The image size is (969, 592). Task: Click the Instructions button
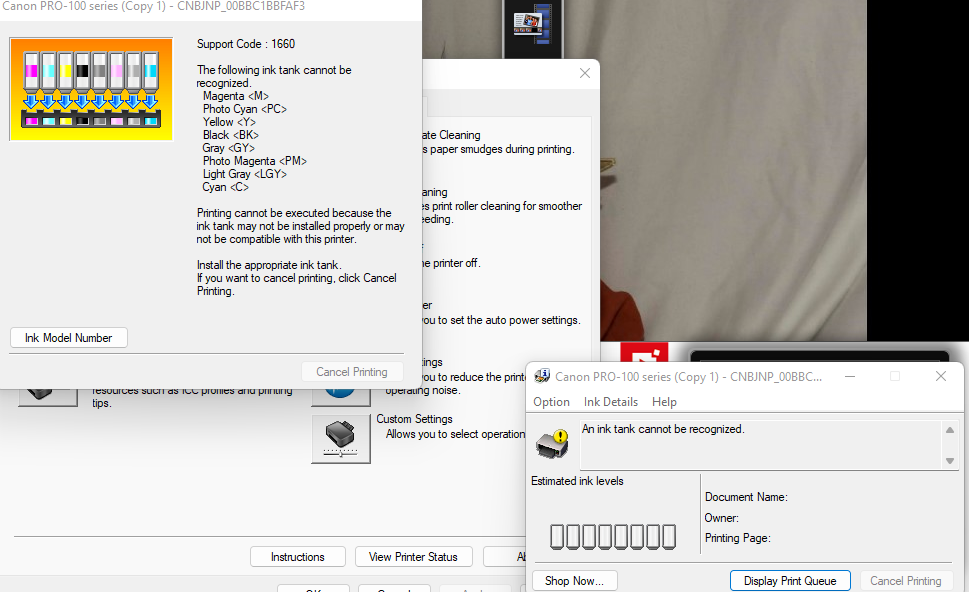point(297,556)
